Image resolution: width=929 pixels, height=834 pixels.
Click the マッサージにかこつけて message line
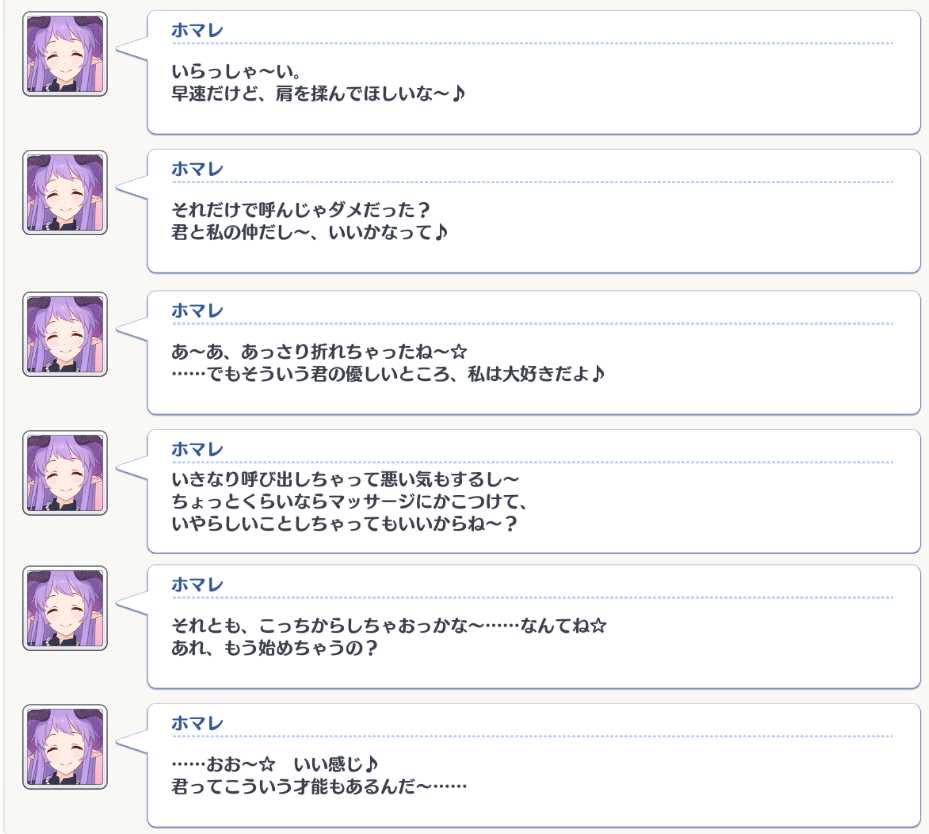tap(349, 502)
